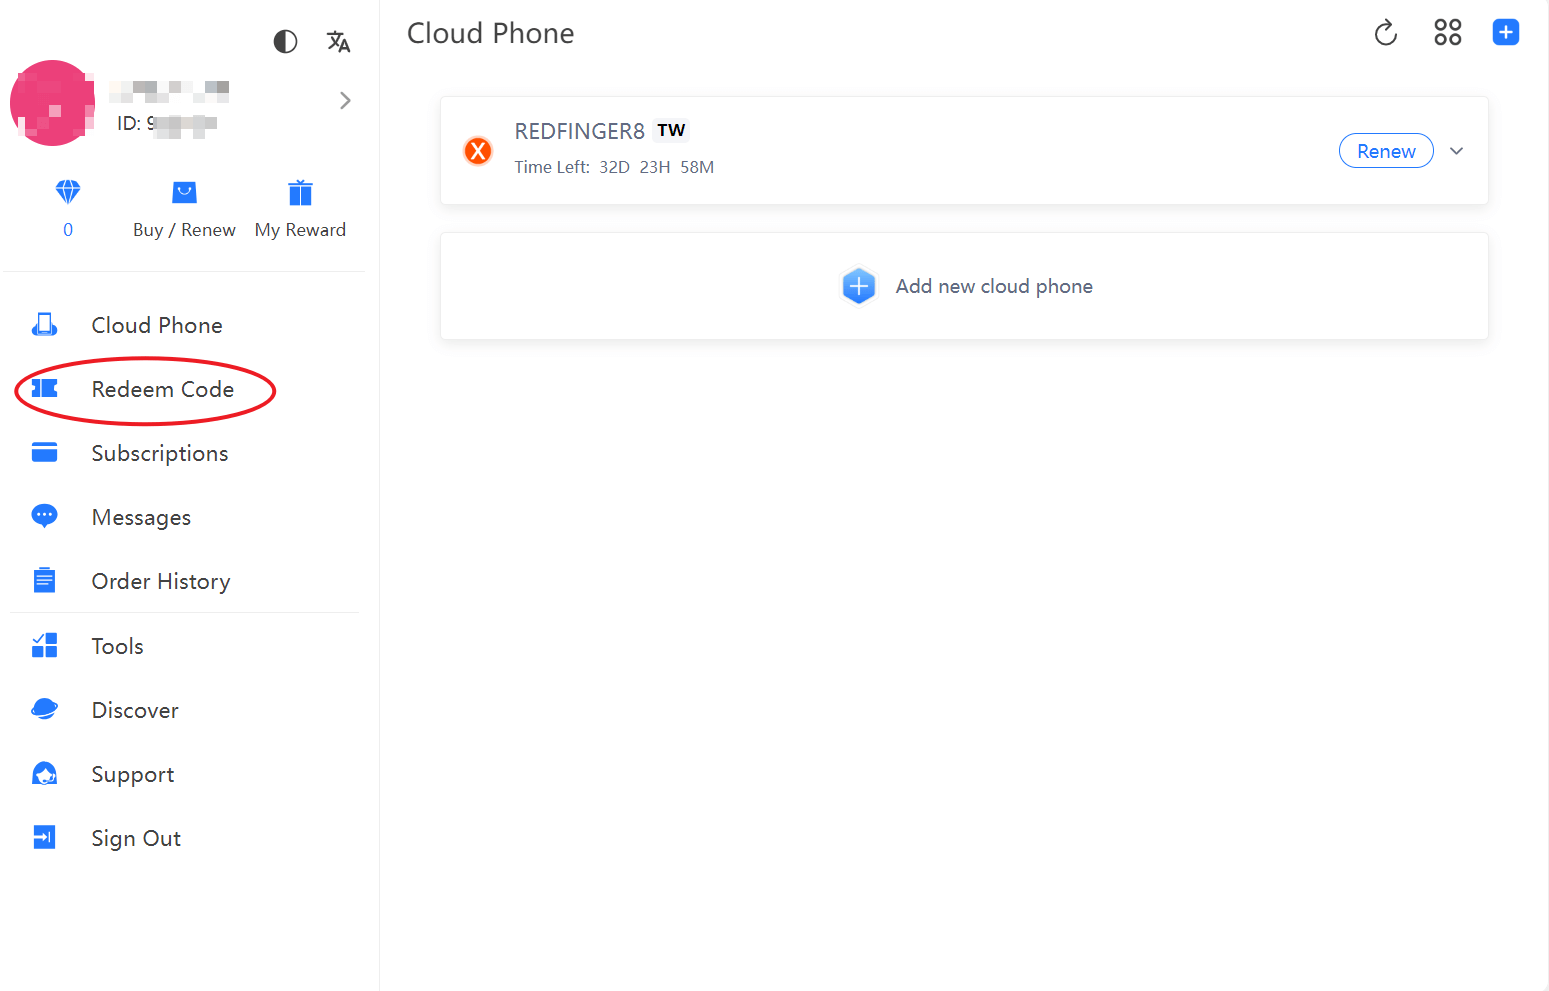Image resolution: width=1549 pixels, height=991 pixels.
Task: Open Messages from the sidebar
Action: 141,517
